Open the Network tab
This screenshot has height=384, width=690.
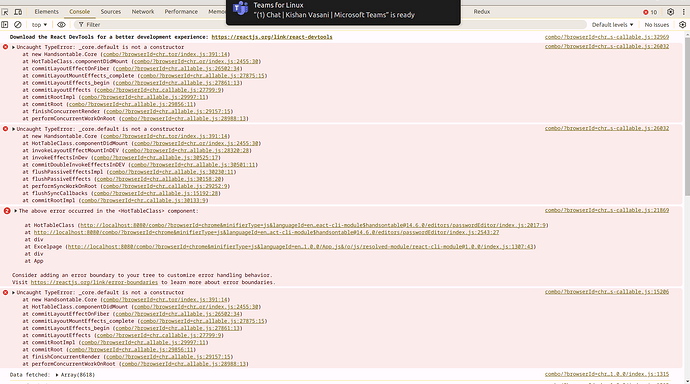[143, 12]
